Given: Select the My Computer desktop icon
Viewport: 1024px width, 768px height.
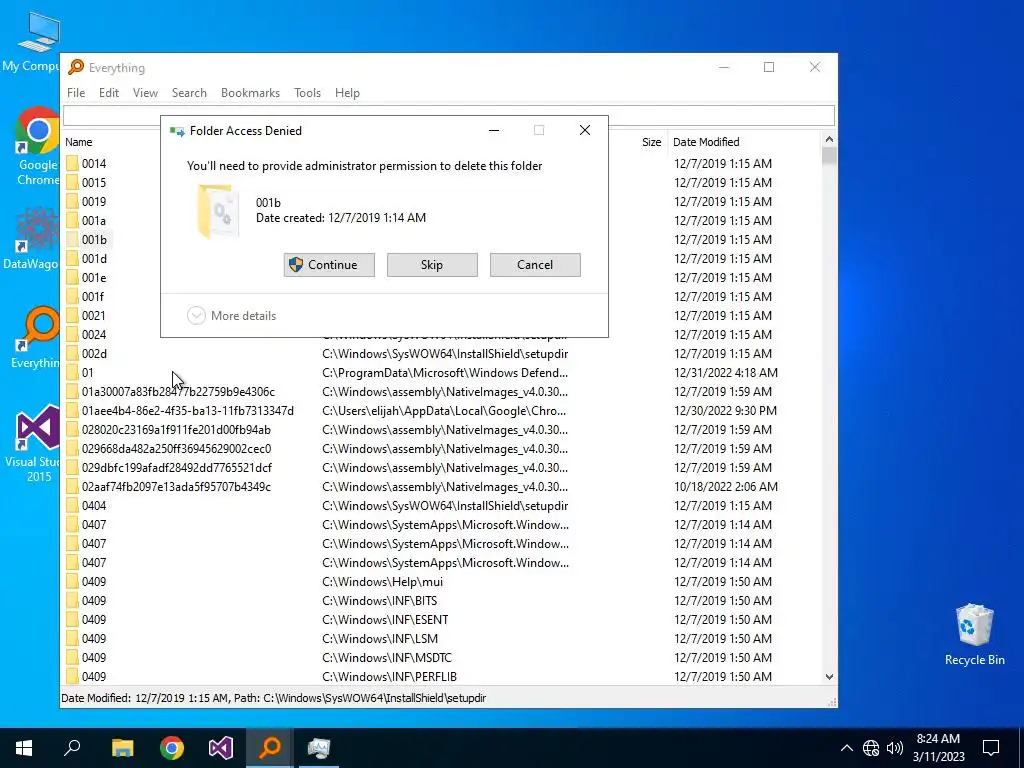Looking at the screenshot, I should 31,41.
